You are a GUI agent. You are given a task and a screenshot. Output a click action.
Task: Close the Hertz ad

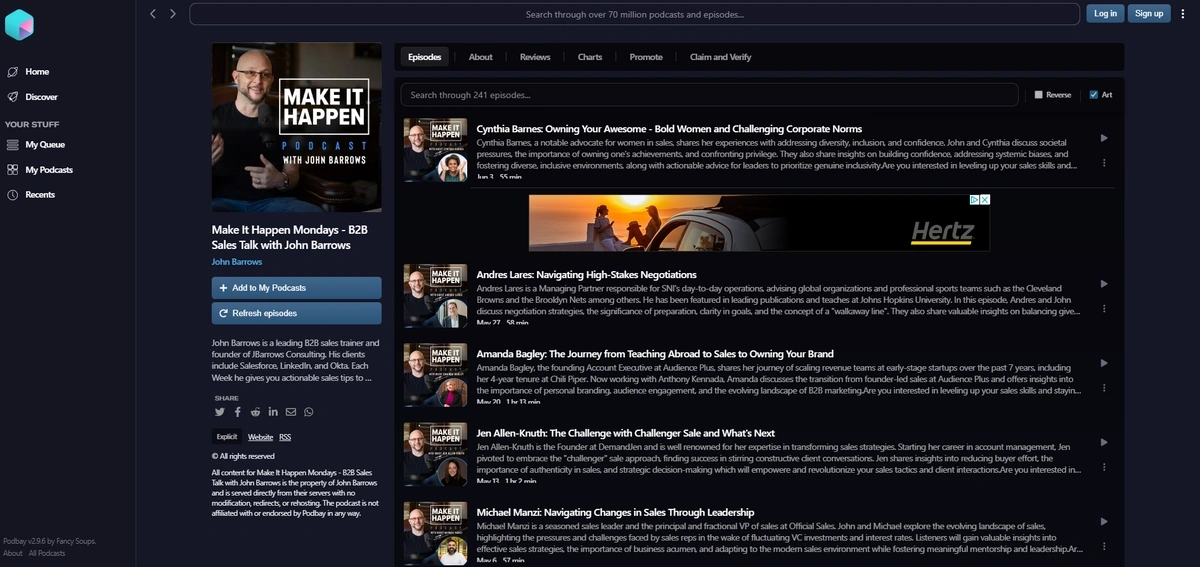pos(985,199)
